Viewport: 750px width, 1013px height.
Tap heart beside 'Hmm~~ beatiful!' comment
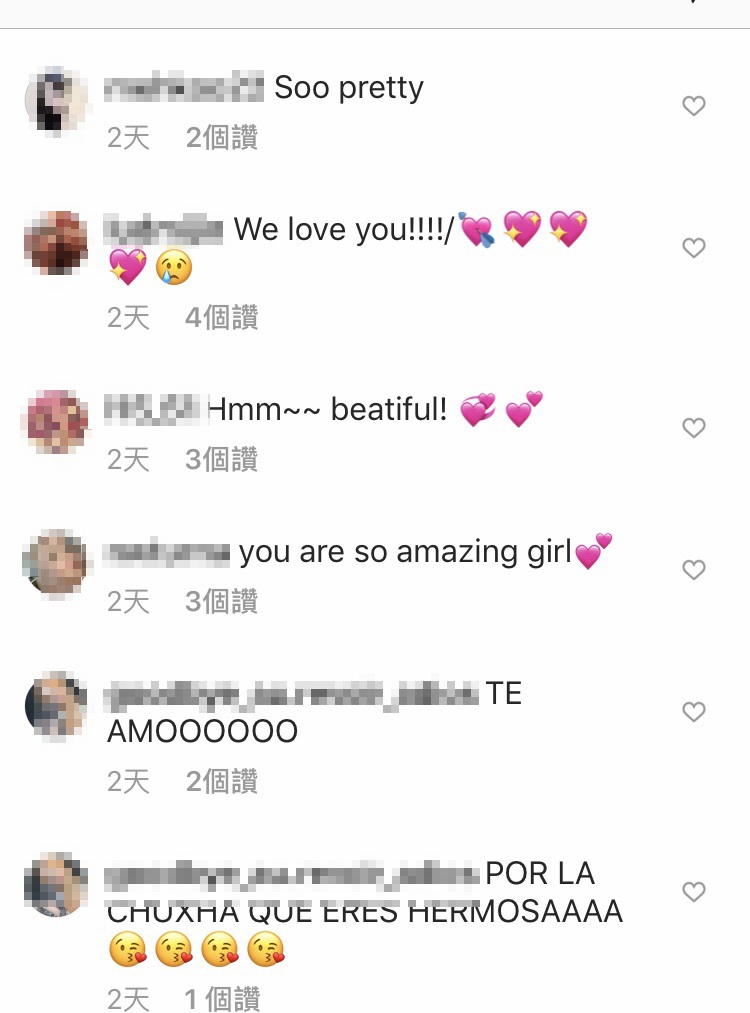tap(694, 428)
